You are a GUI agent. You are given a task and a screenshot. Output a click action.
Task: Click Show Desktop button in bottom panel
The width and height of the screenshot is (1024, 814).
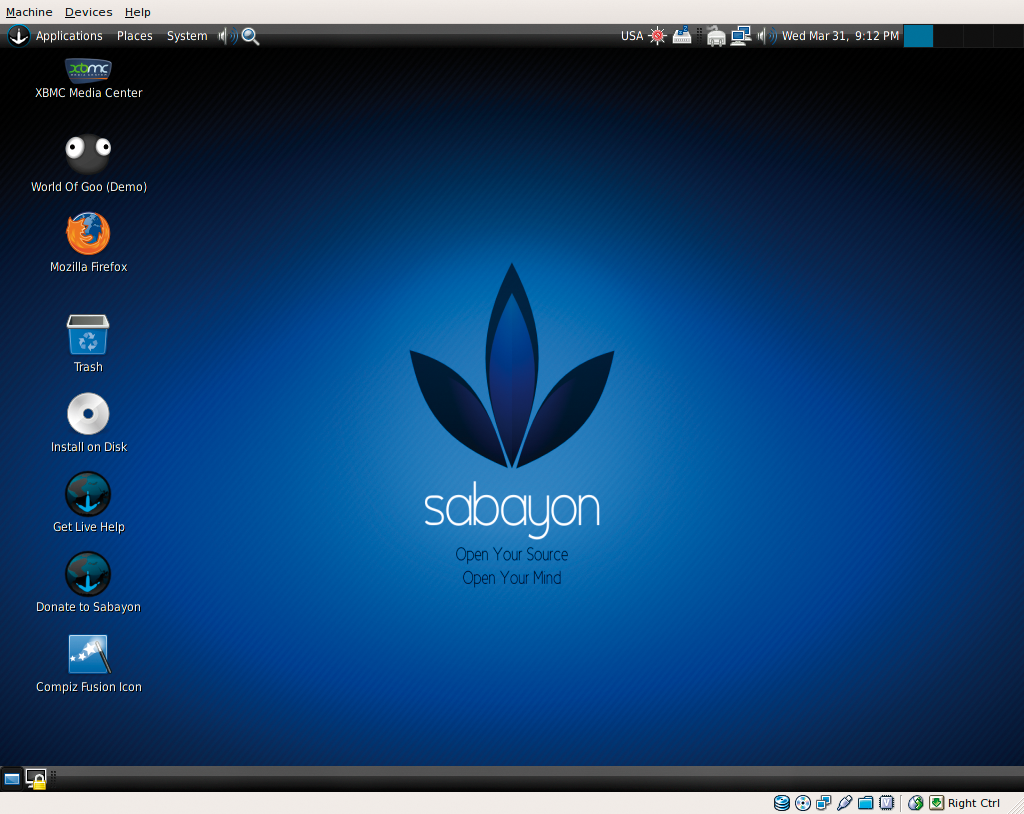[12, 779]
